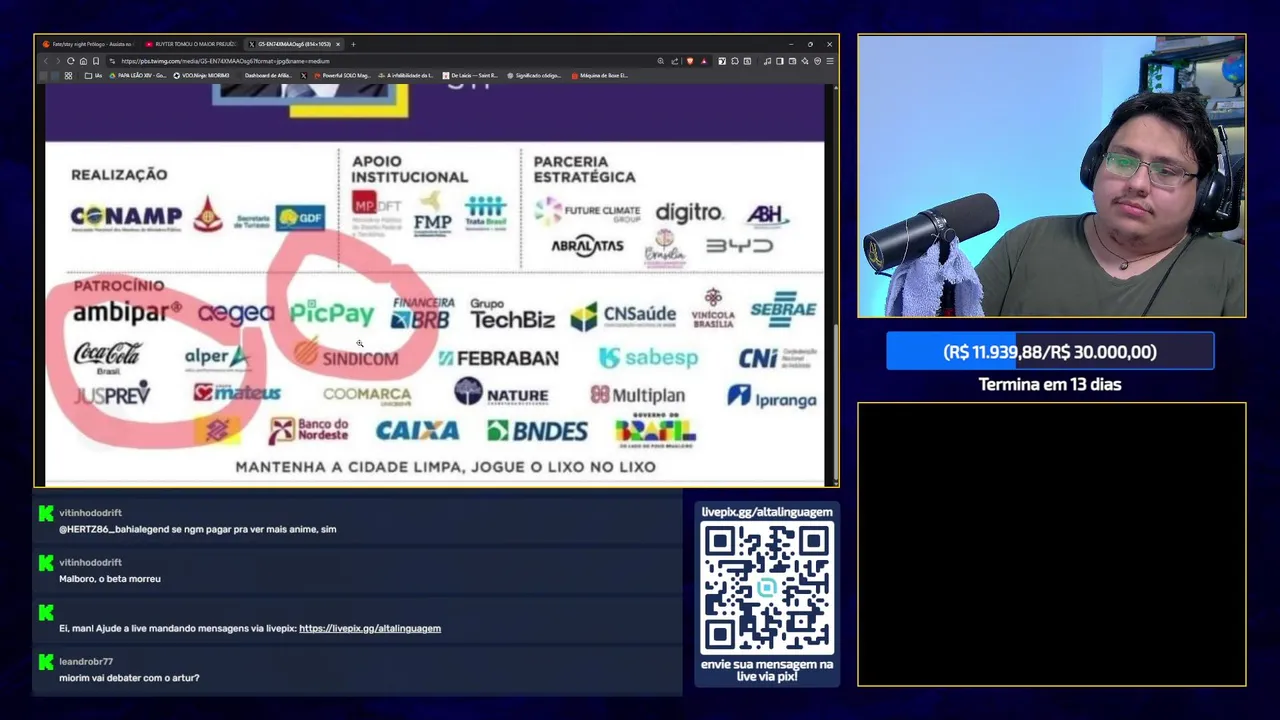Click chat message 'Malboro, o beta morreu'
1280x720 pixels.
(x=110, y=578)
